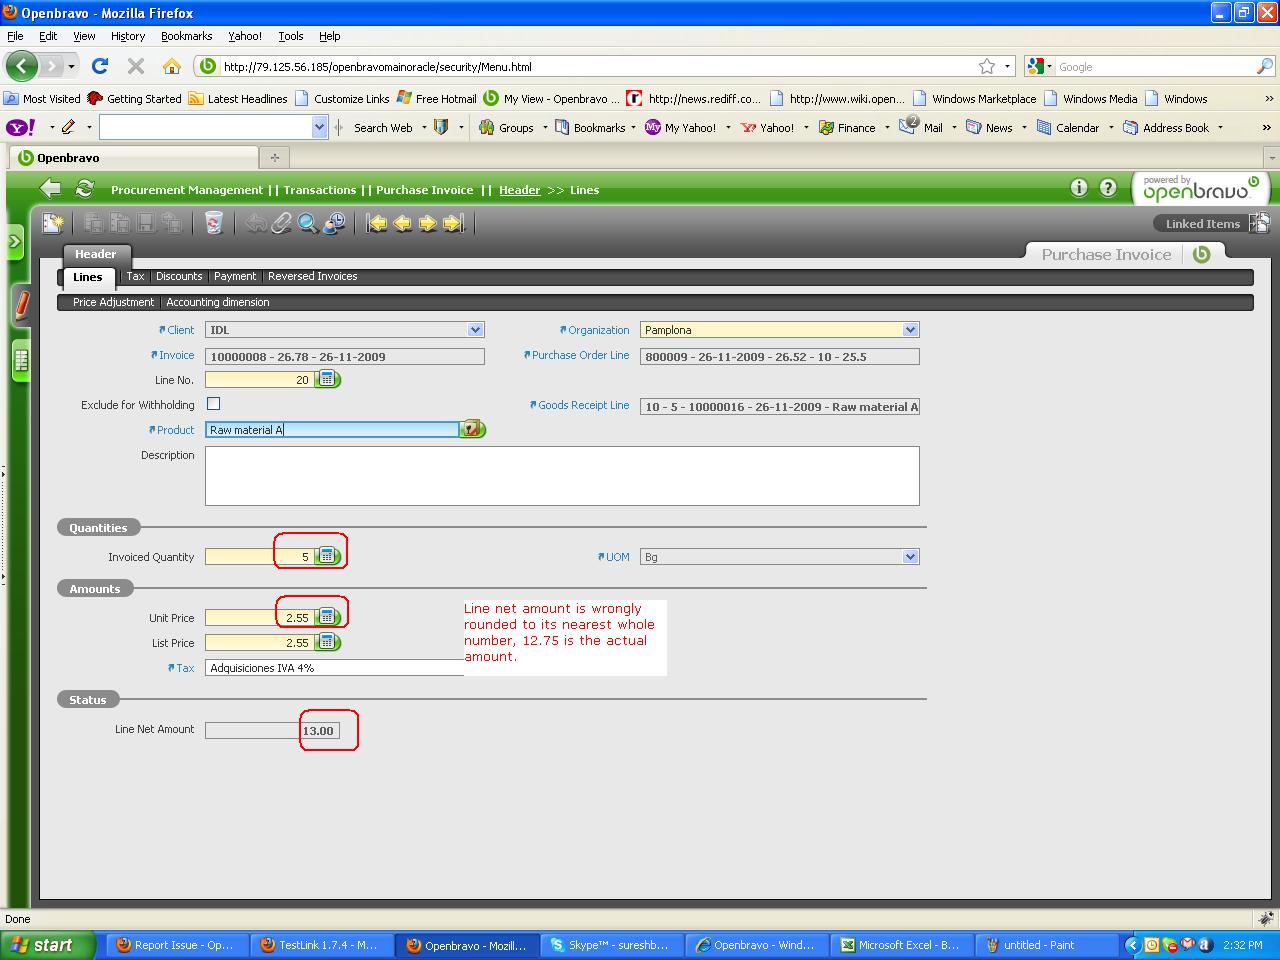The height and width of the screenshot is (960, 1280).
Task: Open the attachments paperclip icon
Action: (x=282, y=223)
